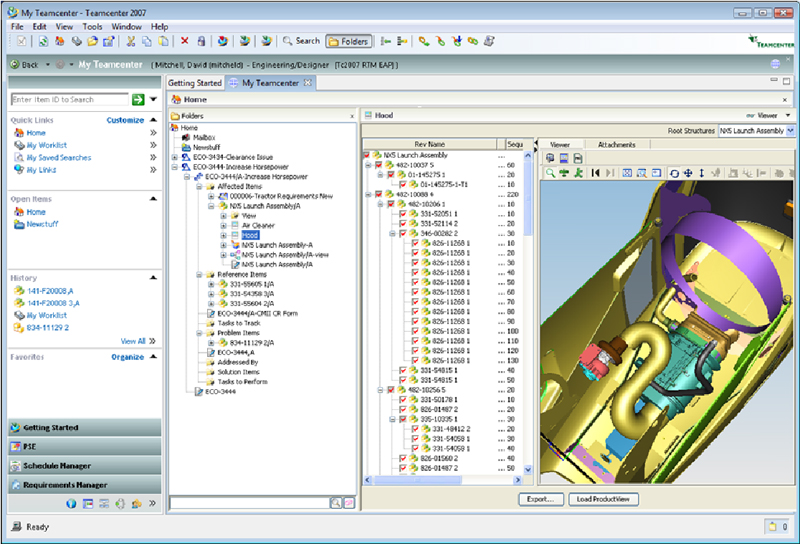800x544 pixels.
Task: Select Air Cleaner in the folders tree
Action: coord(258,226)
